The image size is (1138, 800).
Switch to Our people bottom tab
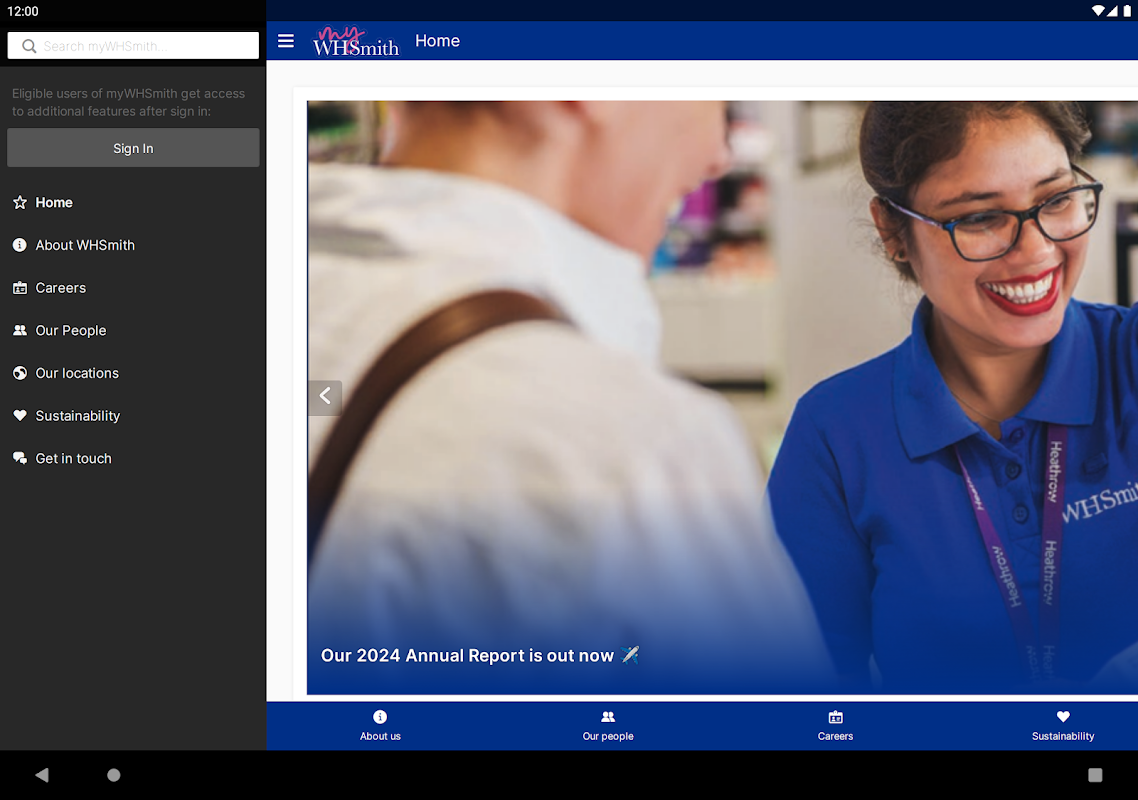point(608,726)
